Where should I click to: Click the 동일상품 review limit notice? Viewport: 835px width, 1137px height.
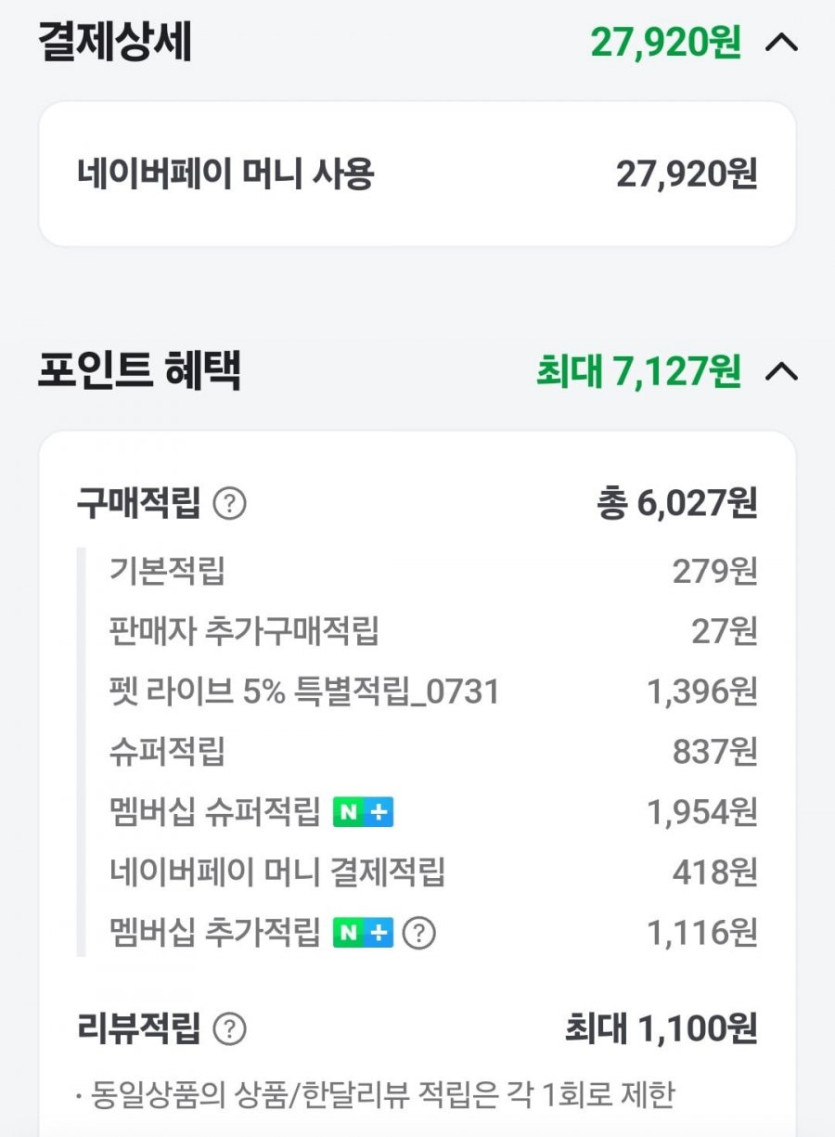point(374,1094)
